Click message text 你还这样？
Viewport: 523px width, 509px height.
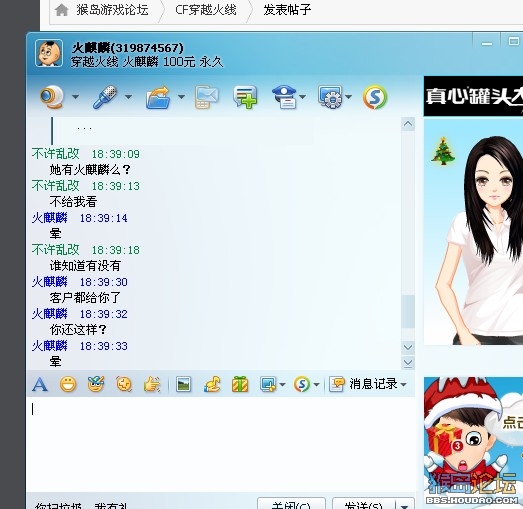(x=78, y=330)
